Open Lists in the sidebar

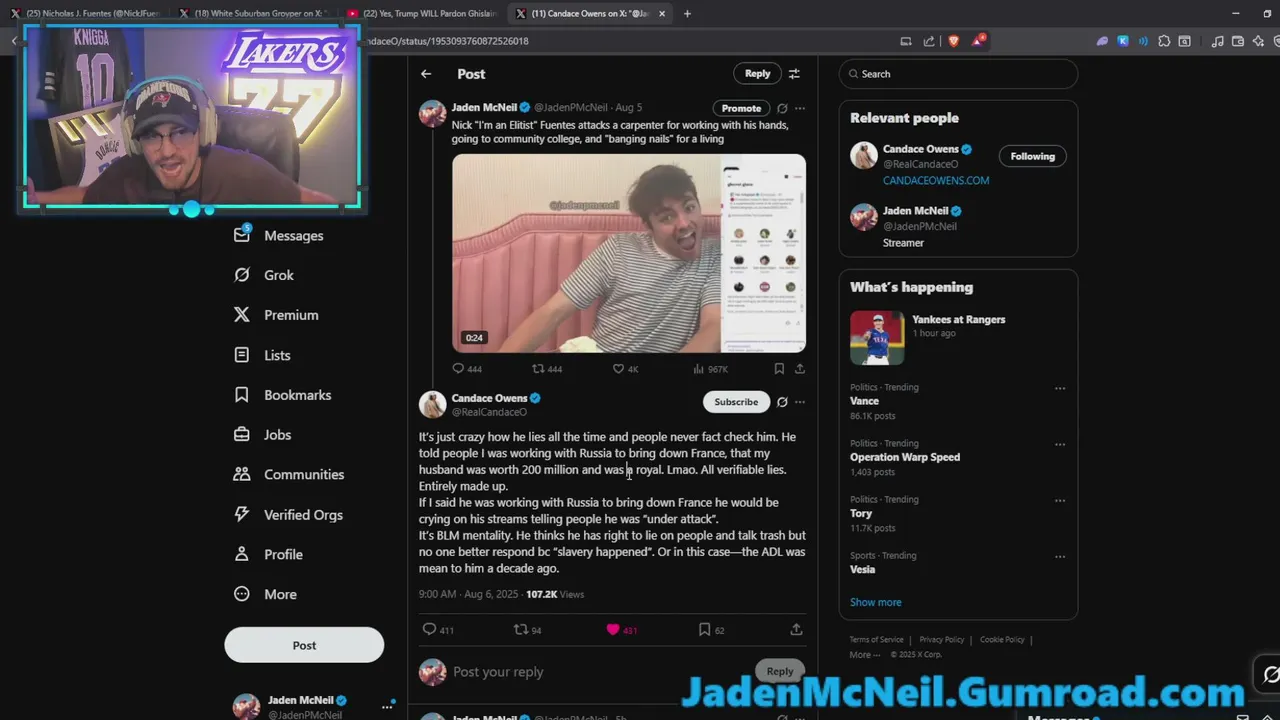pos(261,355)
